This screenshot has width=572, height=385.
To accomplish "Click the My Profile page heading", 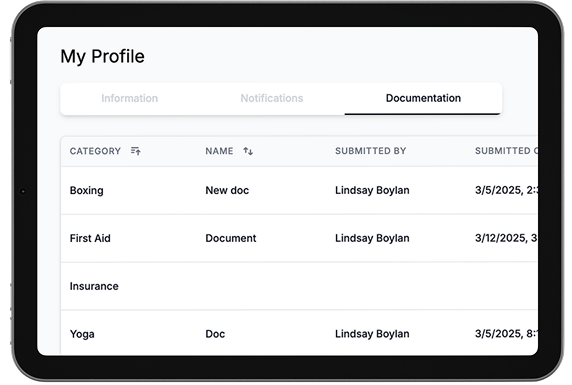I will 103,57.
